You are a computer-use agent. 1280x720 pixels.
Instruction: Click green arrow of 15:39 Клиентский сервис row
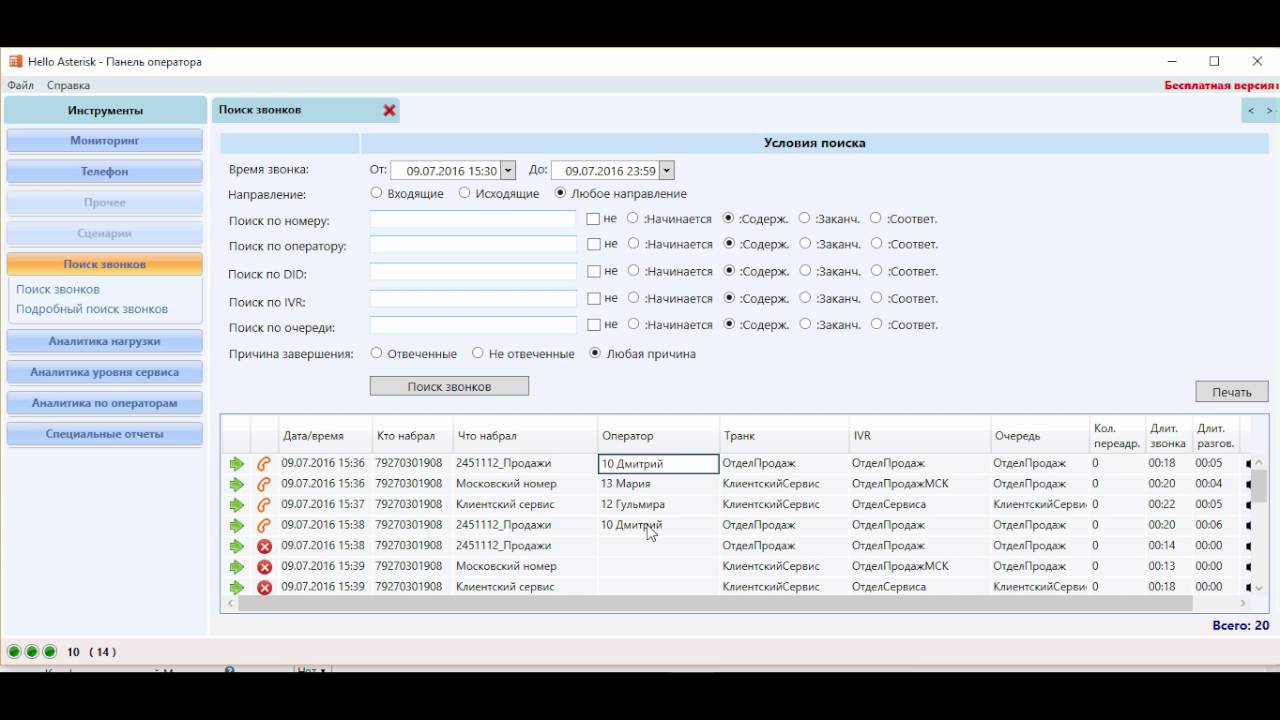[236, 587]
